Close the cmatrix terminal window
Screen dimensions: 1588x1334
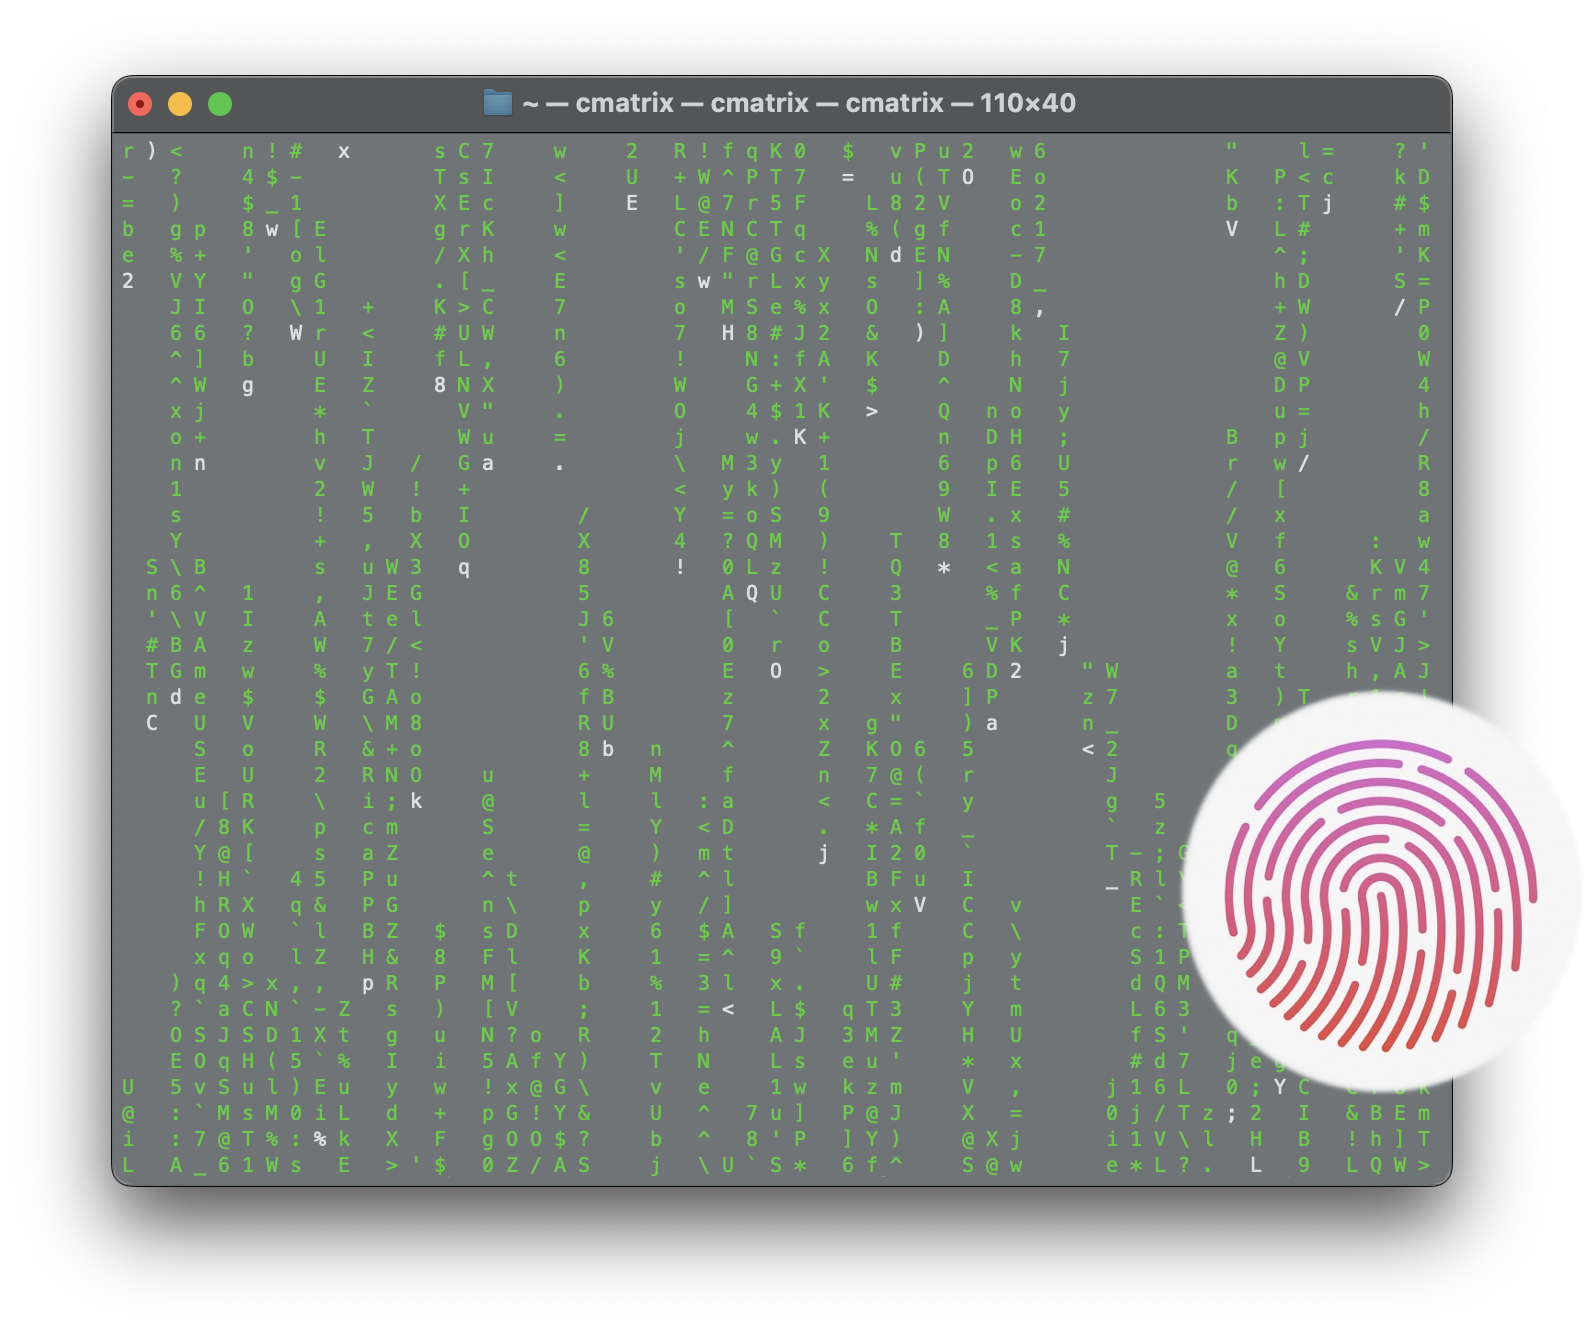point(140,104)
